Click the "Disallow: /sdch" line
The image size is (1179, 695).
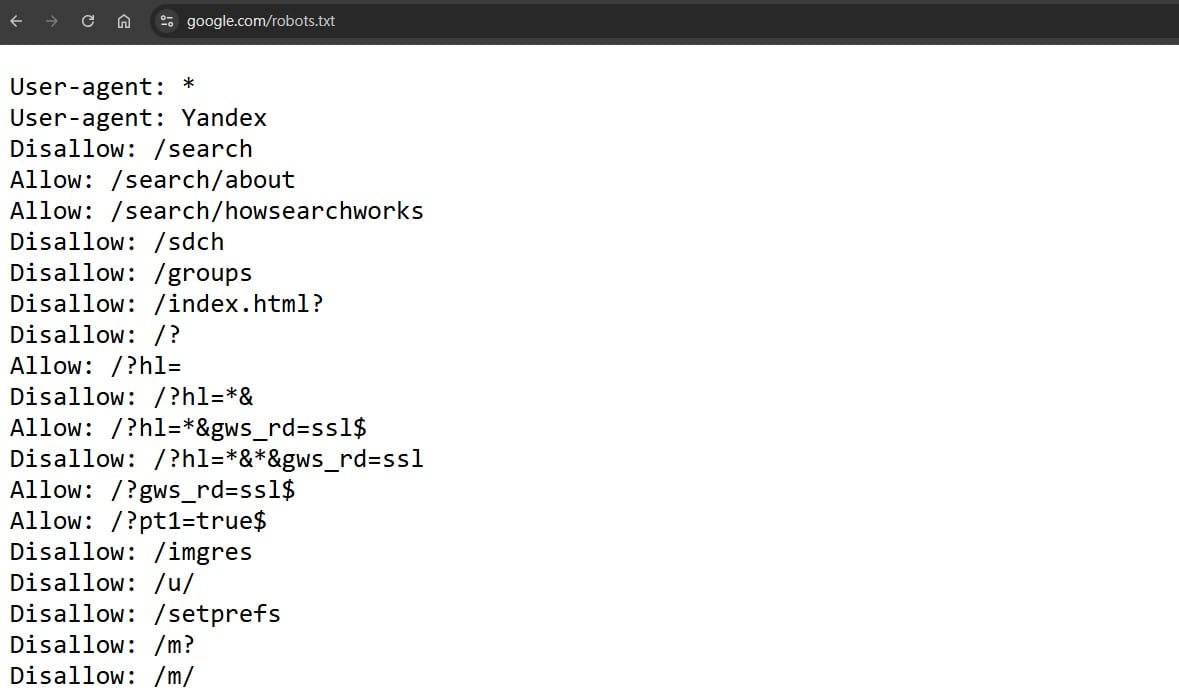point(117,242)
